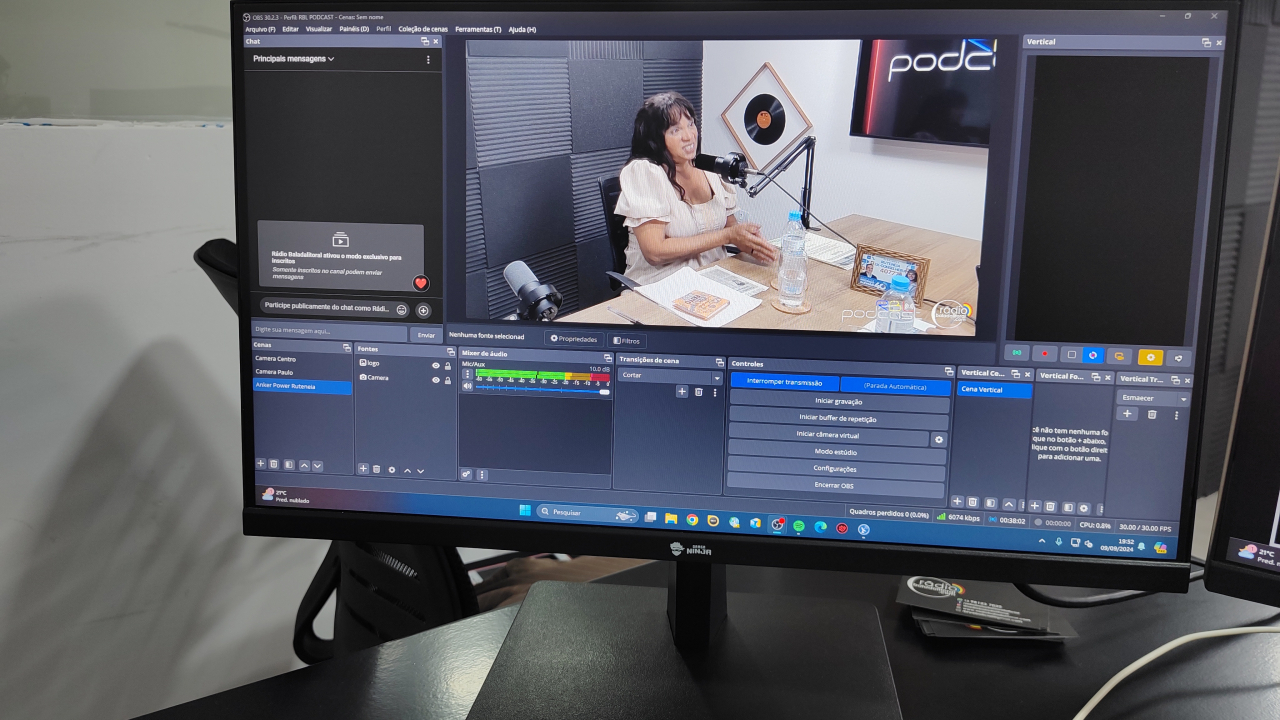Click the virtual camera settings gear
This screenshot has height=720, width=1280.
pos(938,439)
